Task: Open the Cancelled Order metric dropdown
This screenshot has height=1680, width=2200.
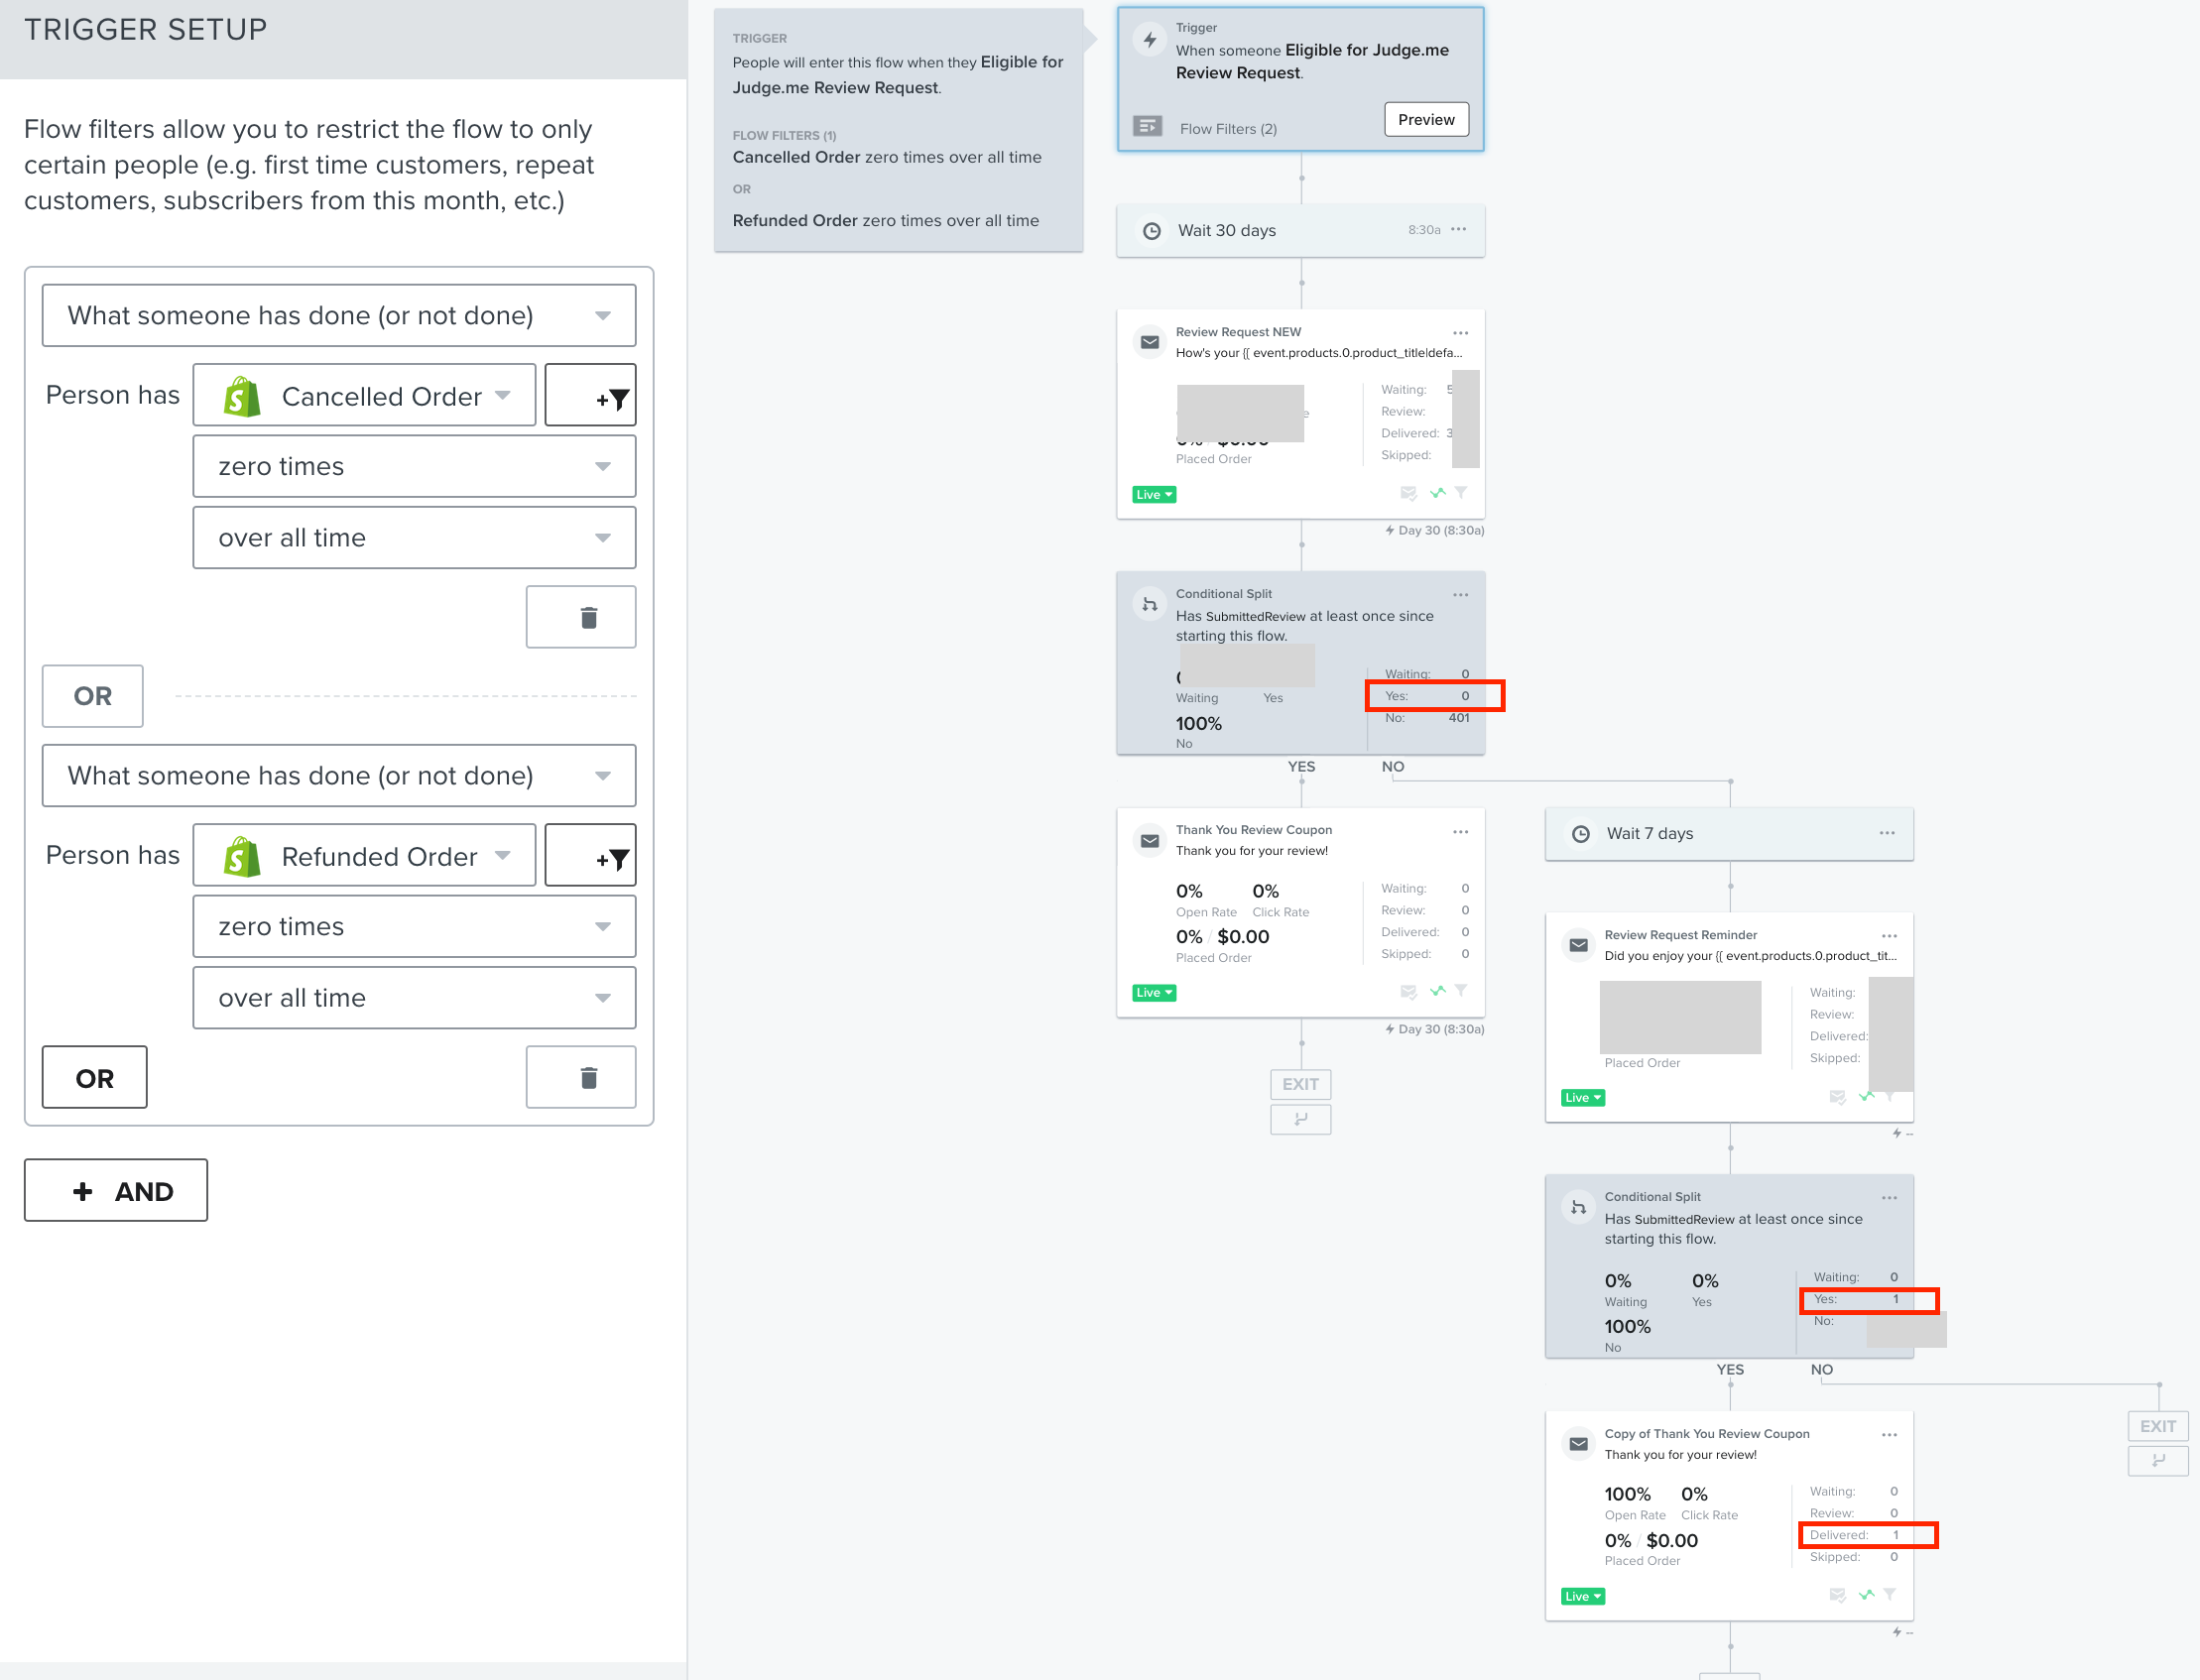Action: (365, 396)
